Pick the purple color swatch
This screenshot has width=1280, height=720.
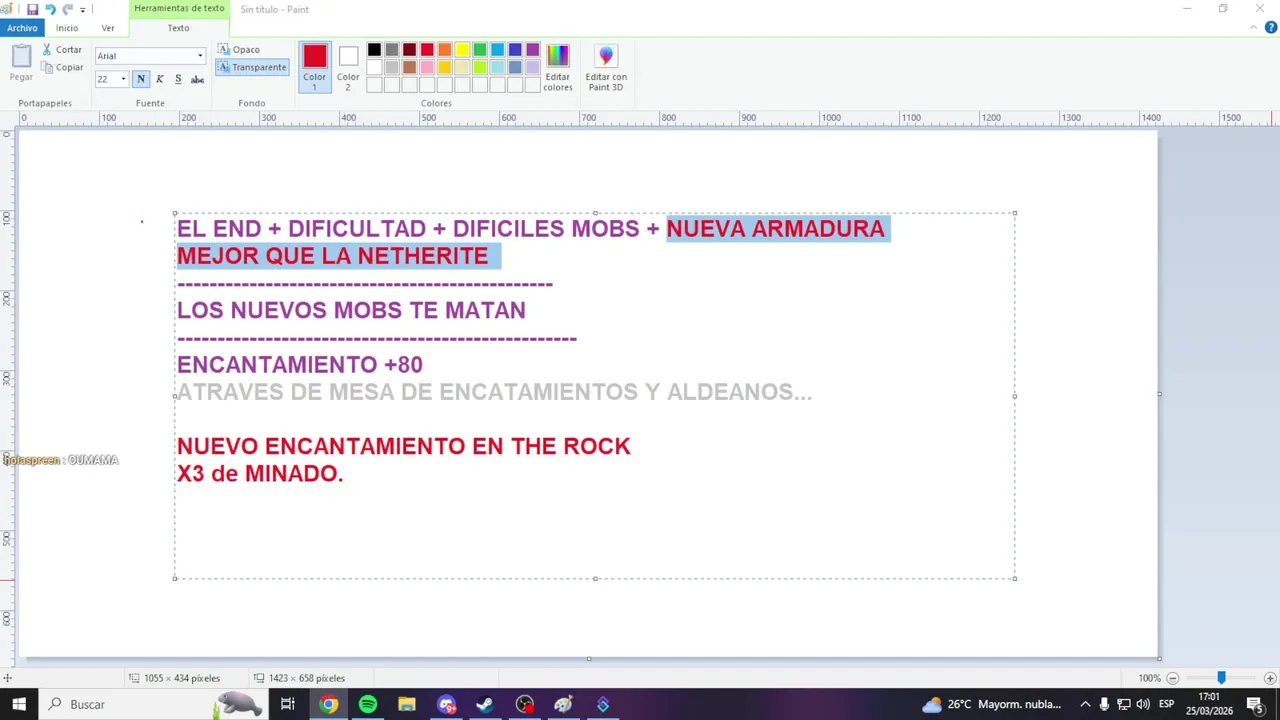(533, 50)
